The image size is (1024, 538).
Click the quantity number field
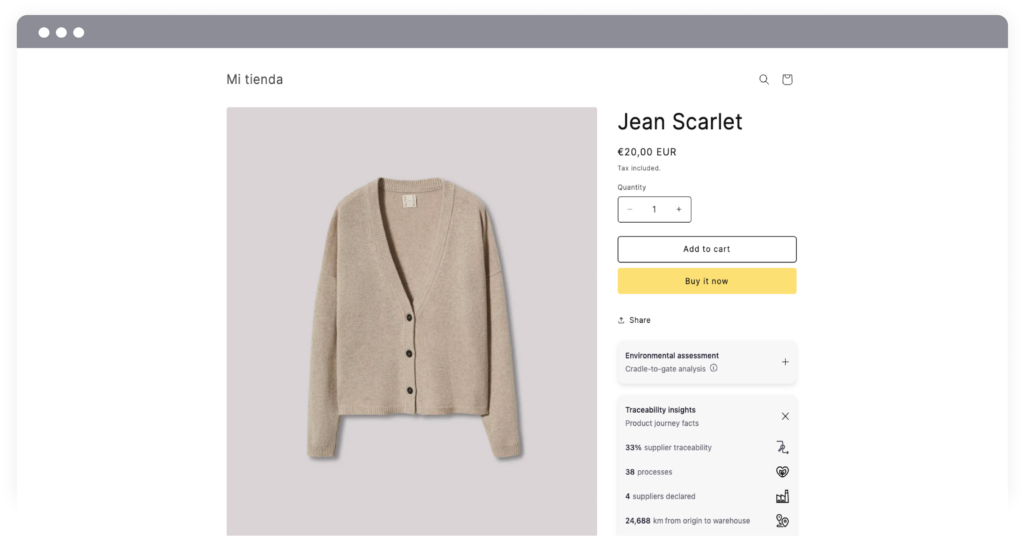[x=654, y=210]
